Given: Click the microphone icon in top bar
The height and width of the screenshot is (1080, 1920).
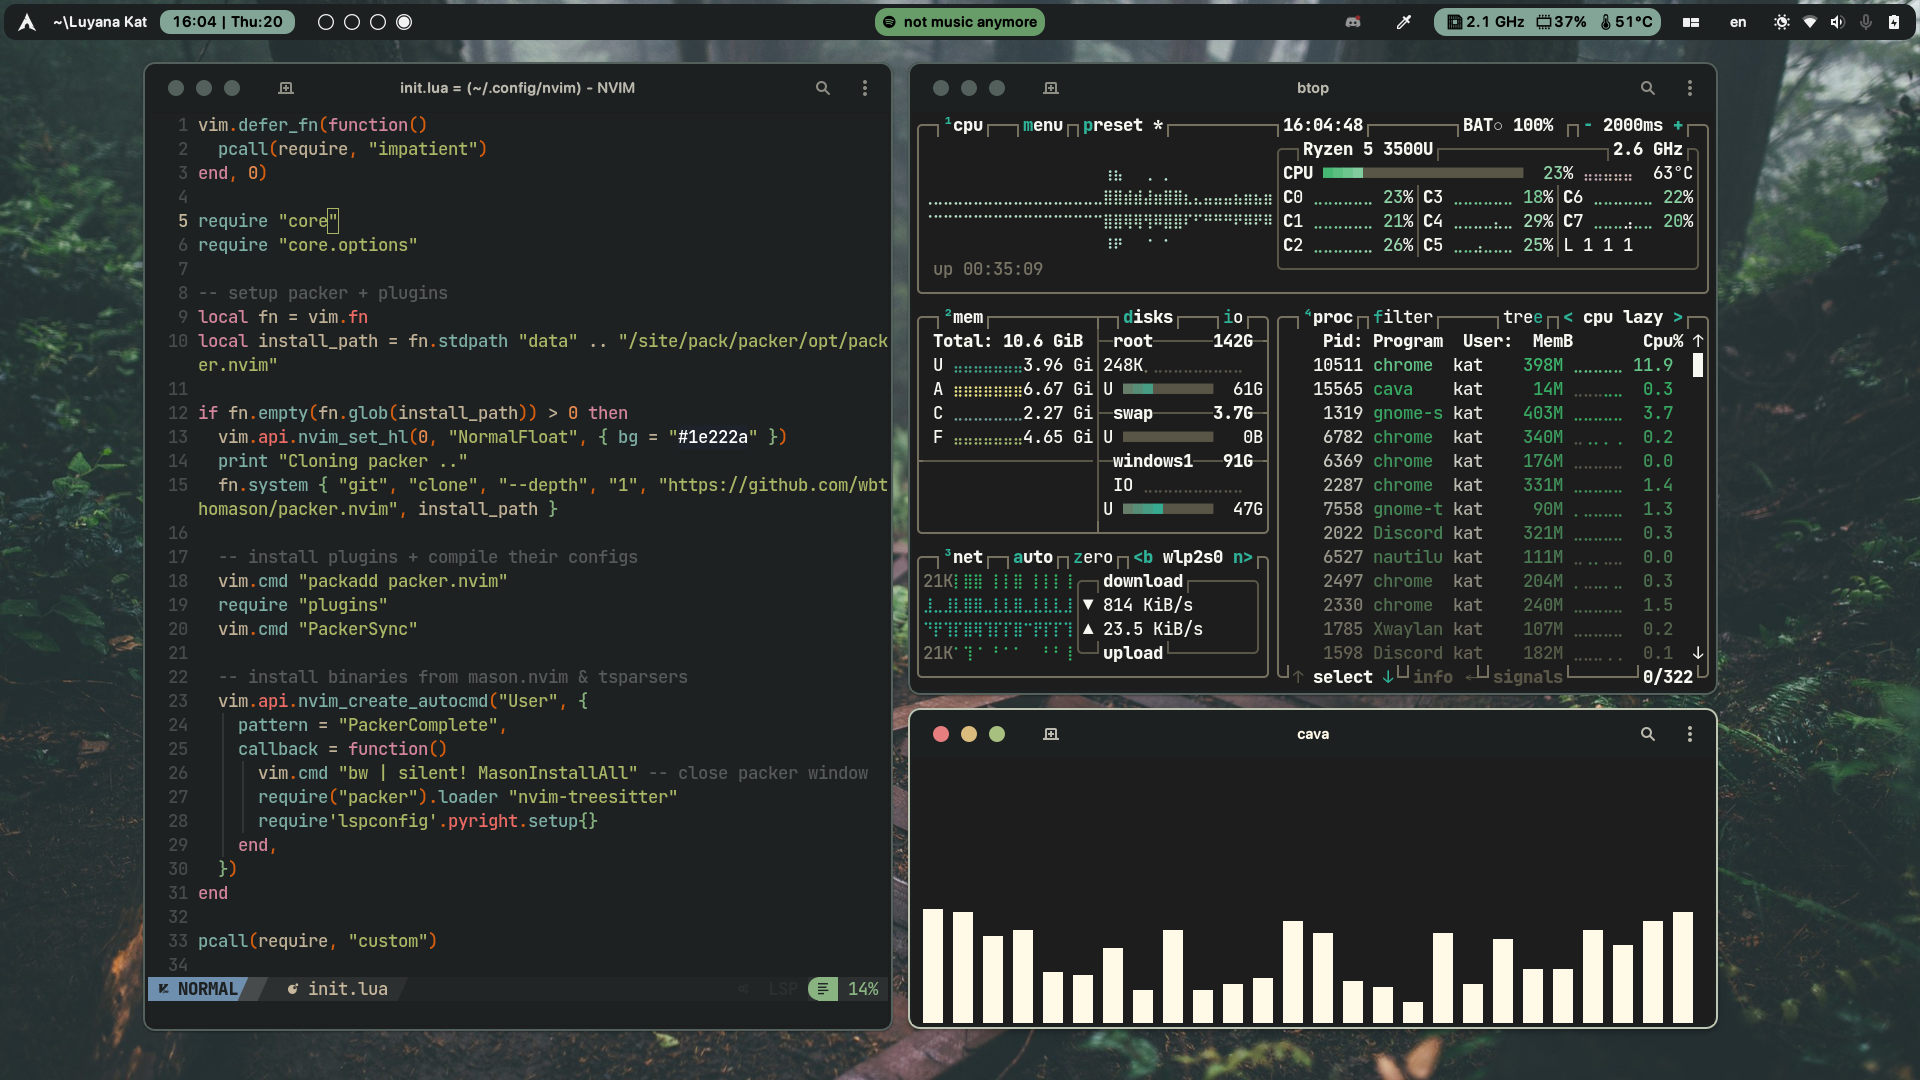Looking at the screenshot, I should tap(1866, 22).
